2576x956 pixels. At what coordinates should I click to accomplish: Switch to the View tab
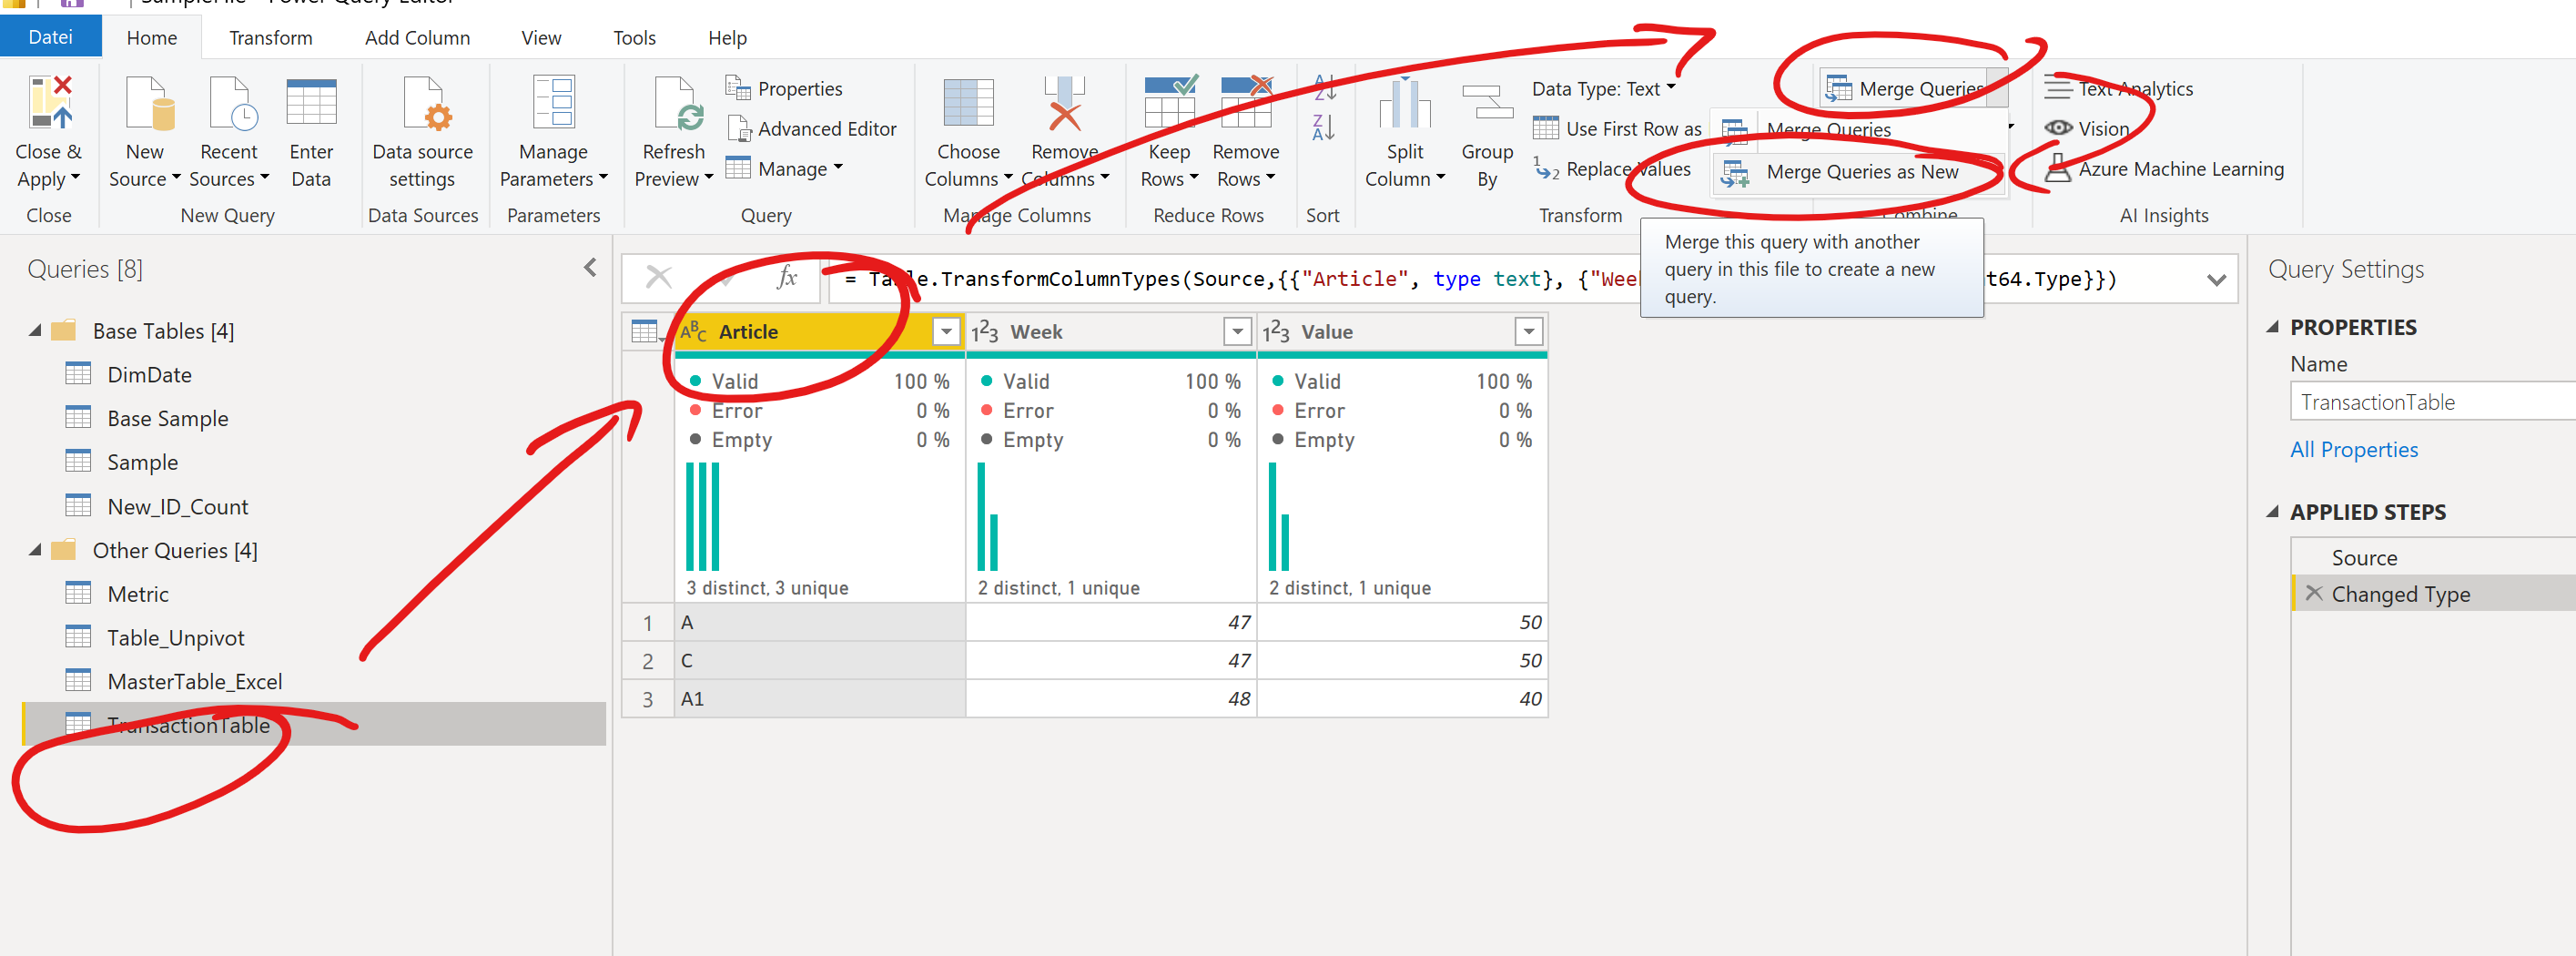(541, 38)
